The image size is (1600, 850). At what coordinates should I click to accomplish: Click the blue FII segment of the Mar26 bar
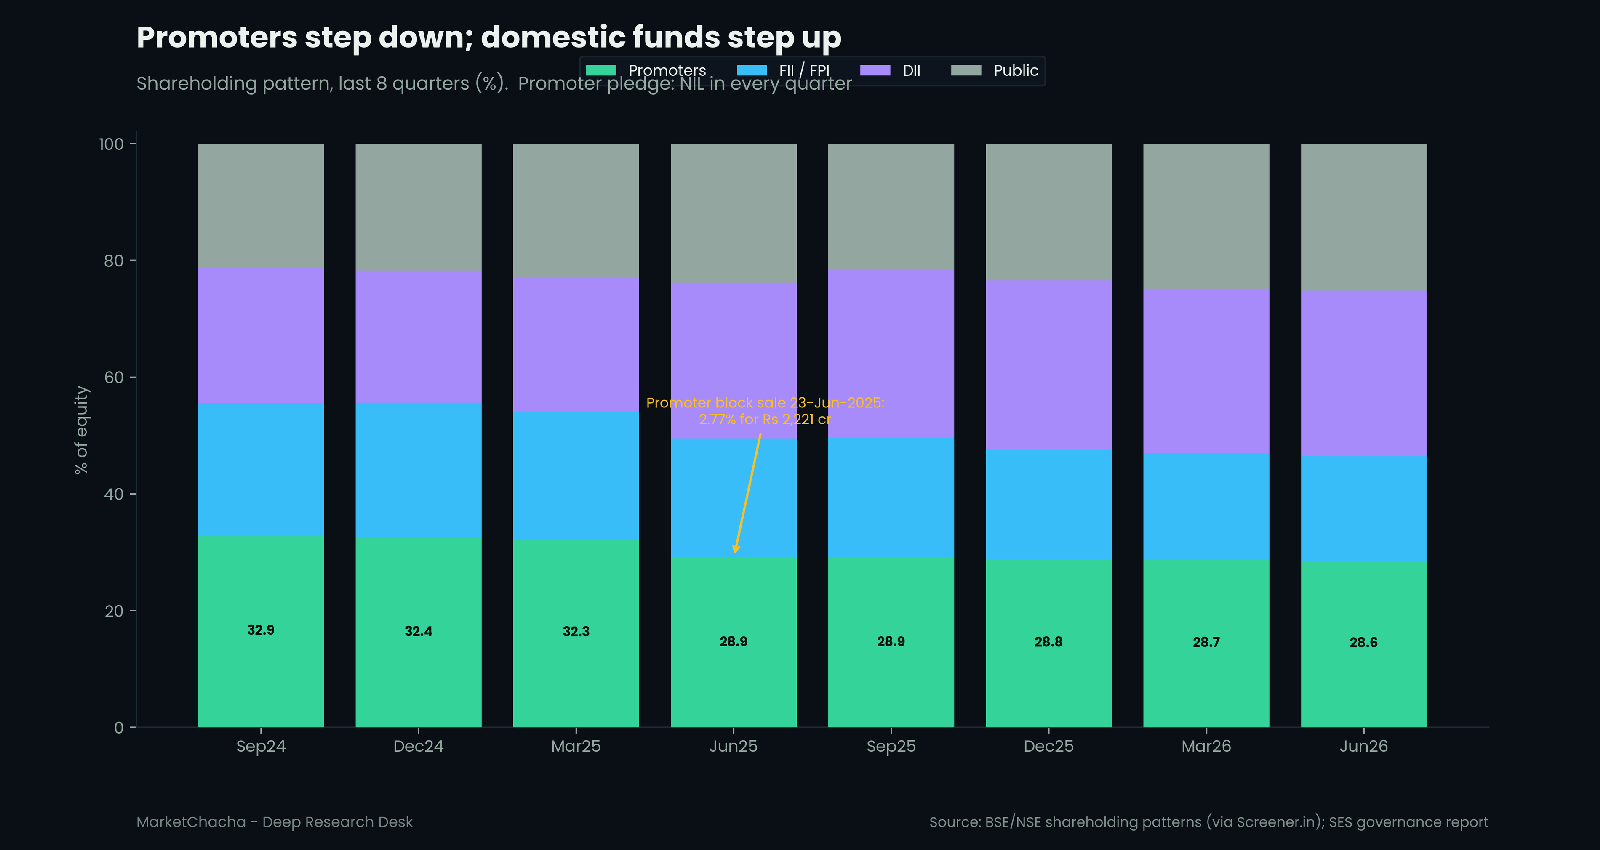(x=1206, y=507)
